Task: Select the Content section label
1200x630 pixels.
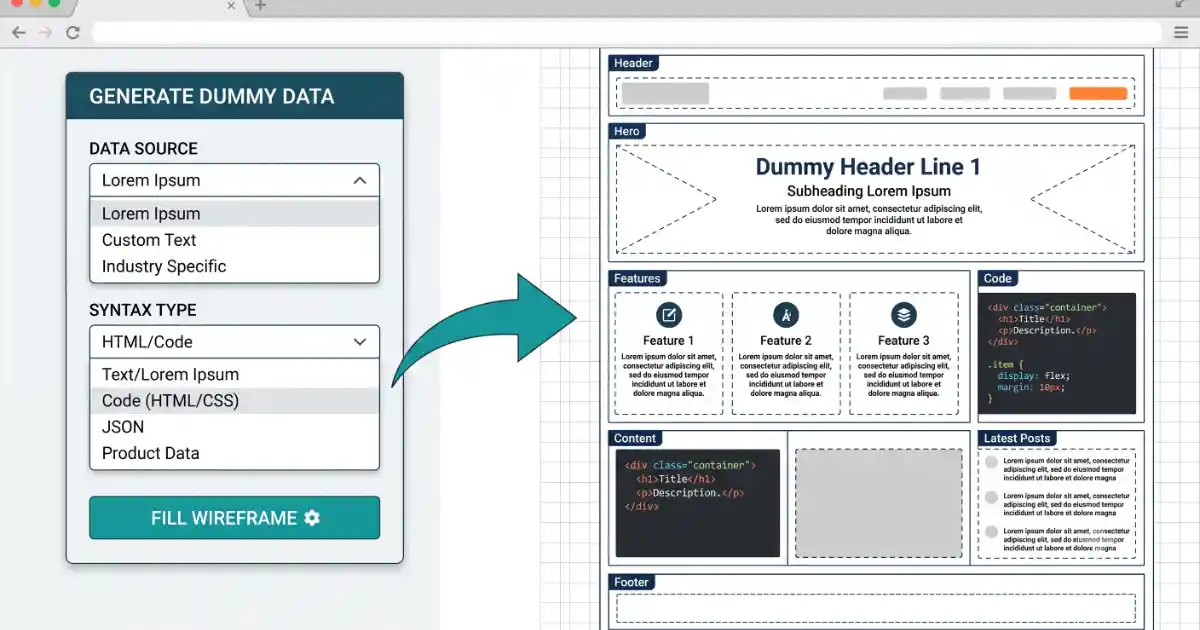Action: (635, 438)
